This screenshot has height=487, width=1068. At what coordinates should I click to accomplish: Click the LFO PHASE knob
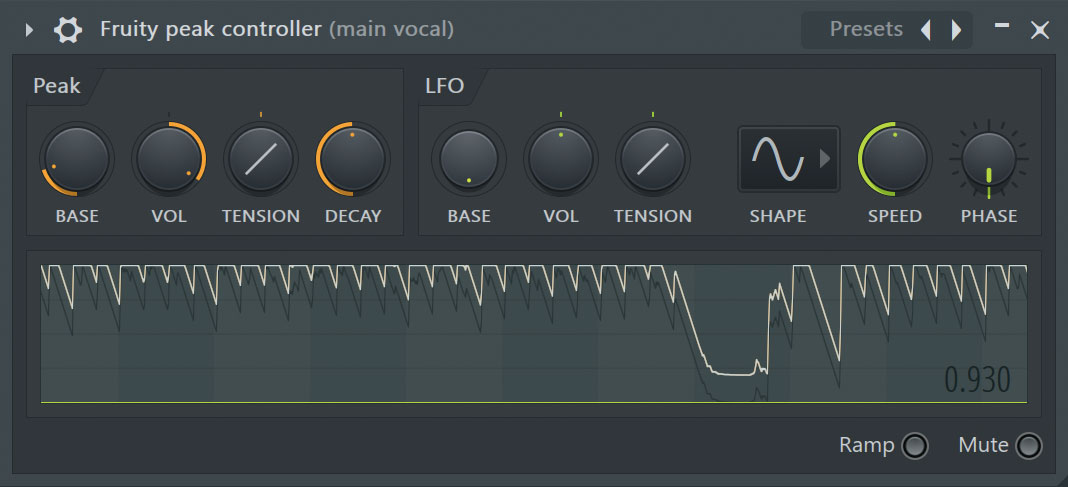click(x=989, y=159)
